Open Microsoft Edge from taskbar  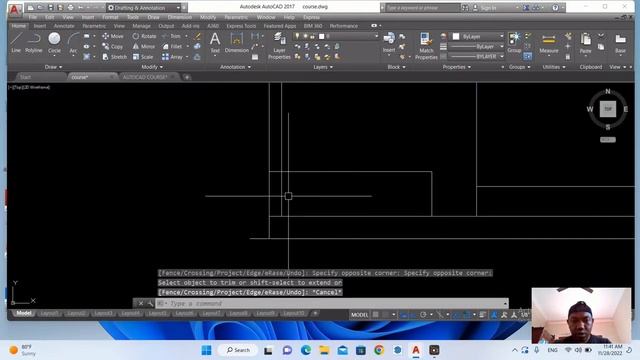(306, 350)
